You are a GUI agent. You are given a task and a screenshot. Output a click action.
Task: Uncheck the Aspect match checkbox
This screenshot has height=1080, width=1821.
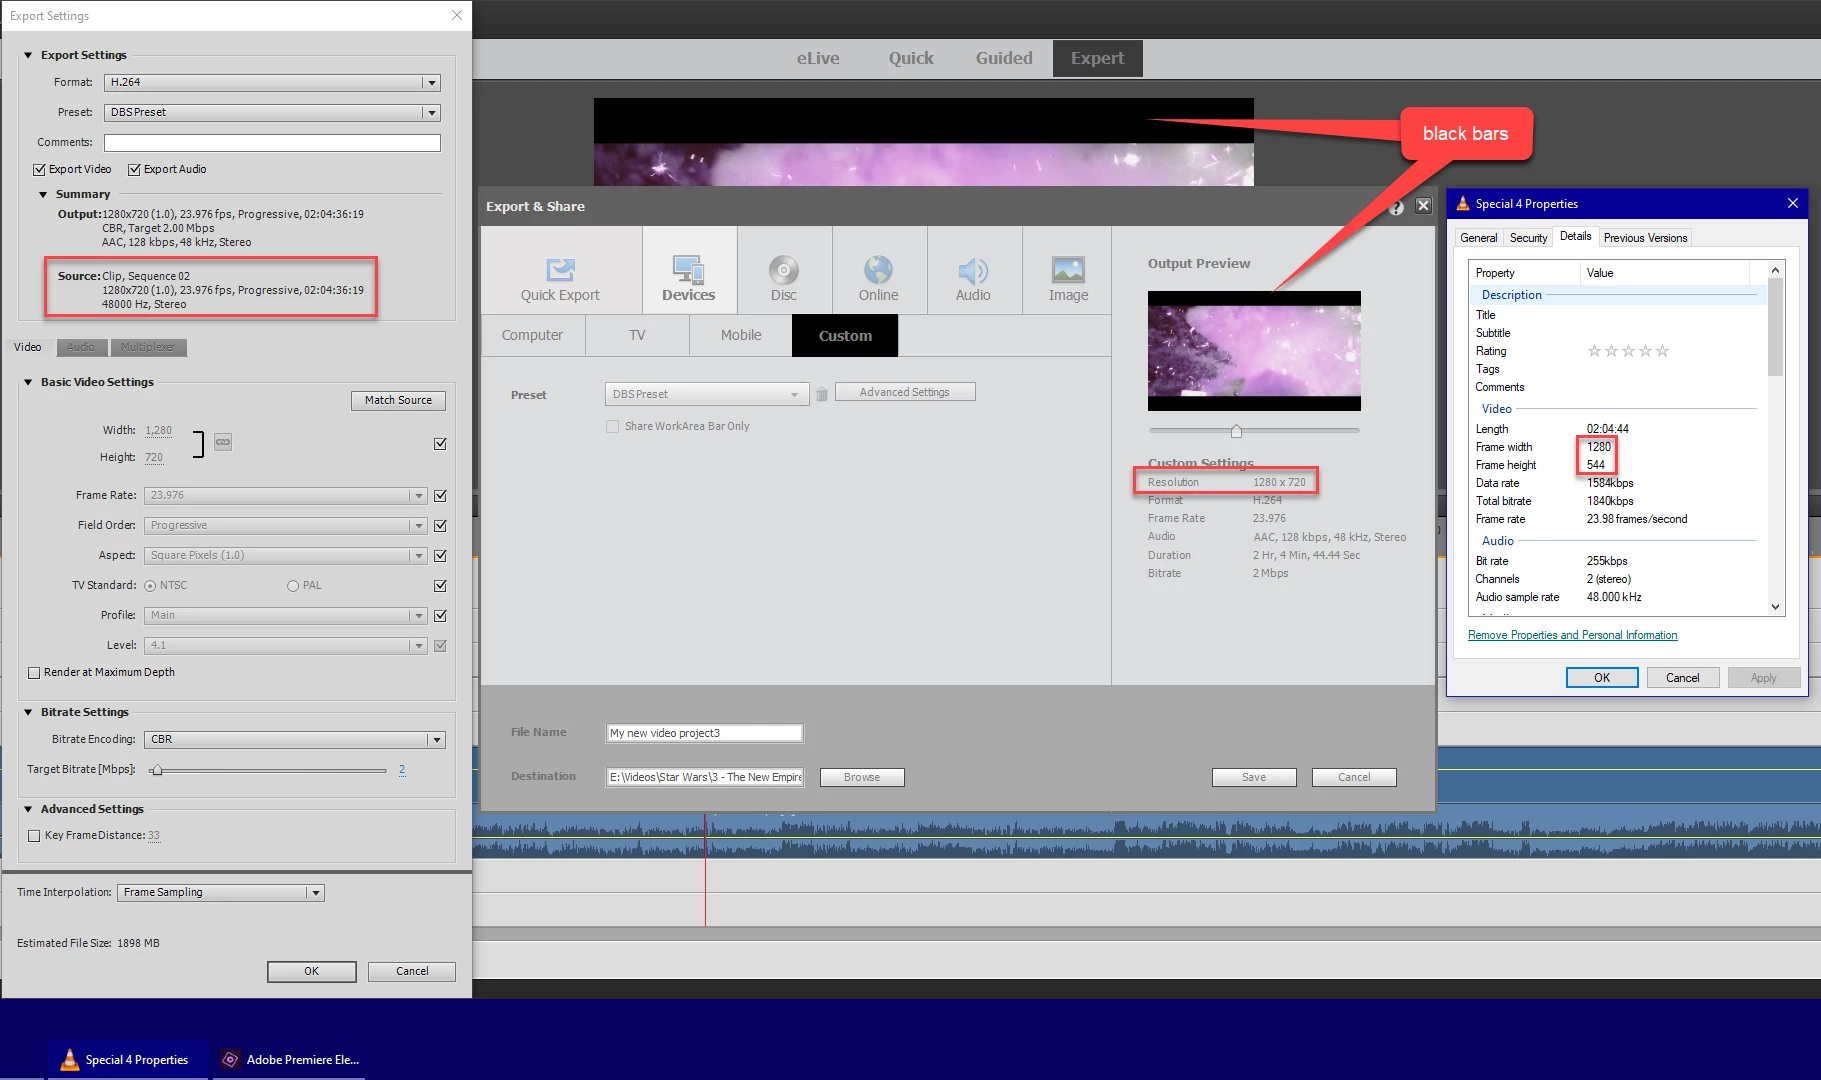tap(440, 556)
